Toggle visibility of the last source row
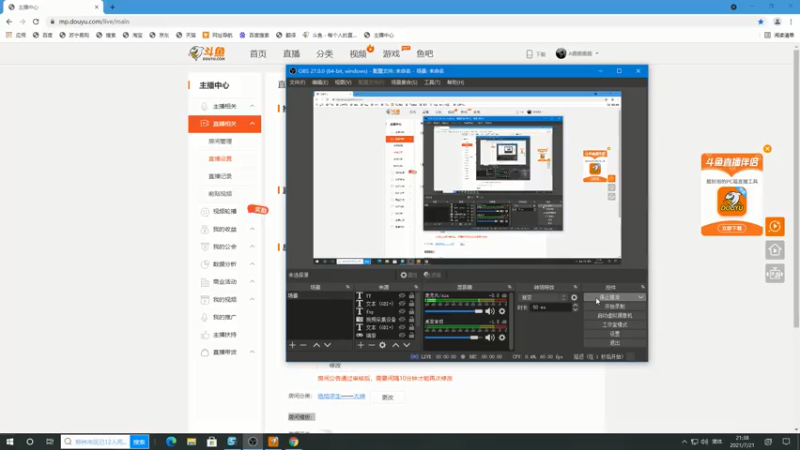Screen dimensions: 800x450 [402, 336]
